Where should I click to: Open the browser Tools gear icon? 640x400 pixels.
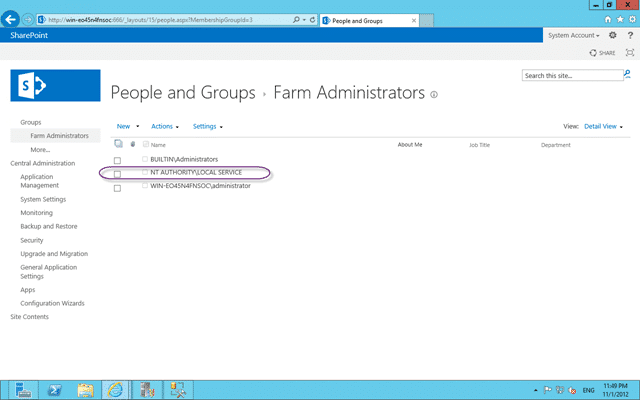[x=632, y=19]
